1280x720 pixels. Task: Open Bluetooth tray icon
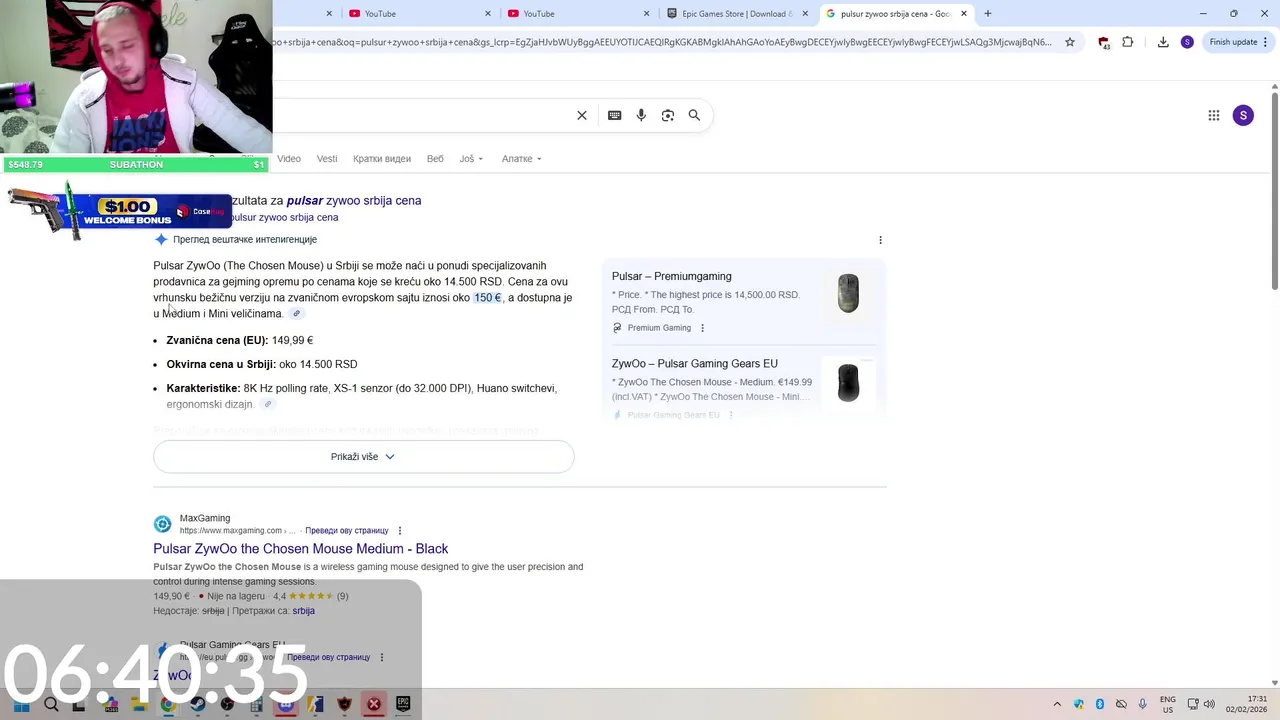pos(1100,704)
